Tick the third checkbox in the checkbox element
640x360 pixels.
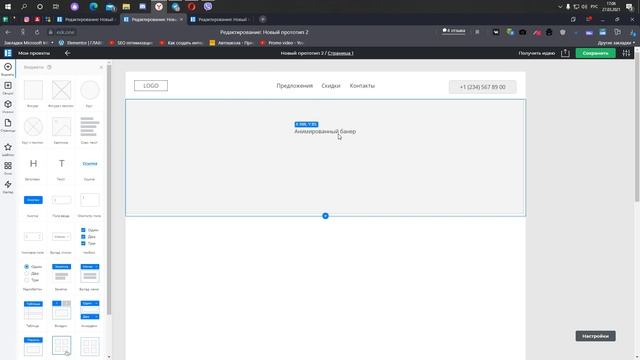tap(83, 243)
